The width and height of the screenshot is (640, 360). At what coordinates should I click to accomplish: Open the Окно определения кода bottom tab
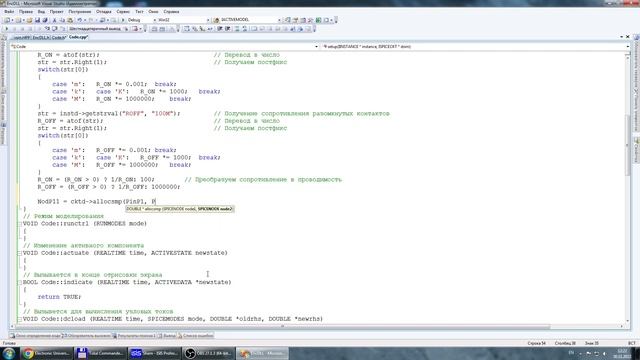35,336
